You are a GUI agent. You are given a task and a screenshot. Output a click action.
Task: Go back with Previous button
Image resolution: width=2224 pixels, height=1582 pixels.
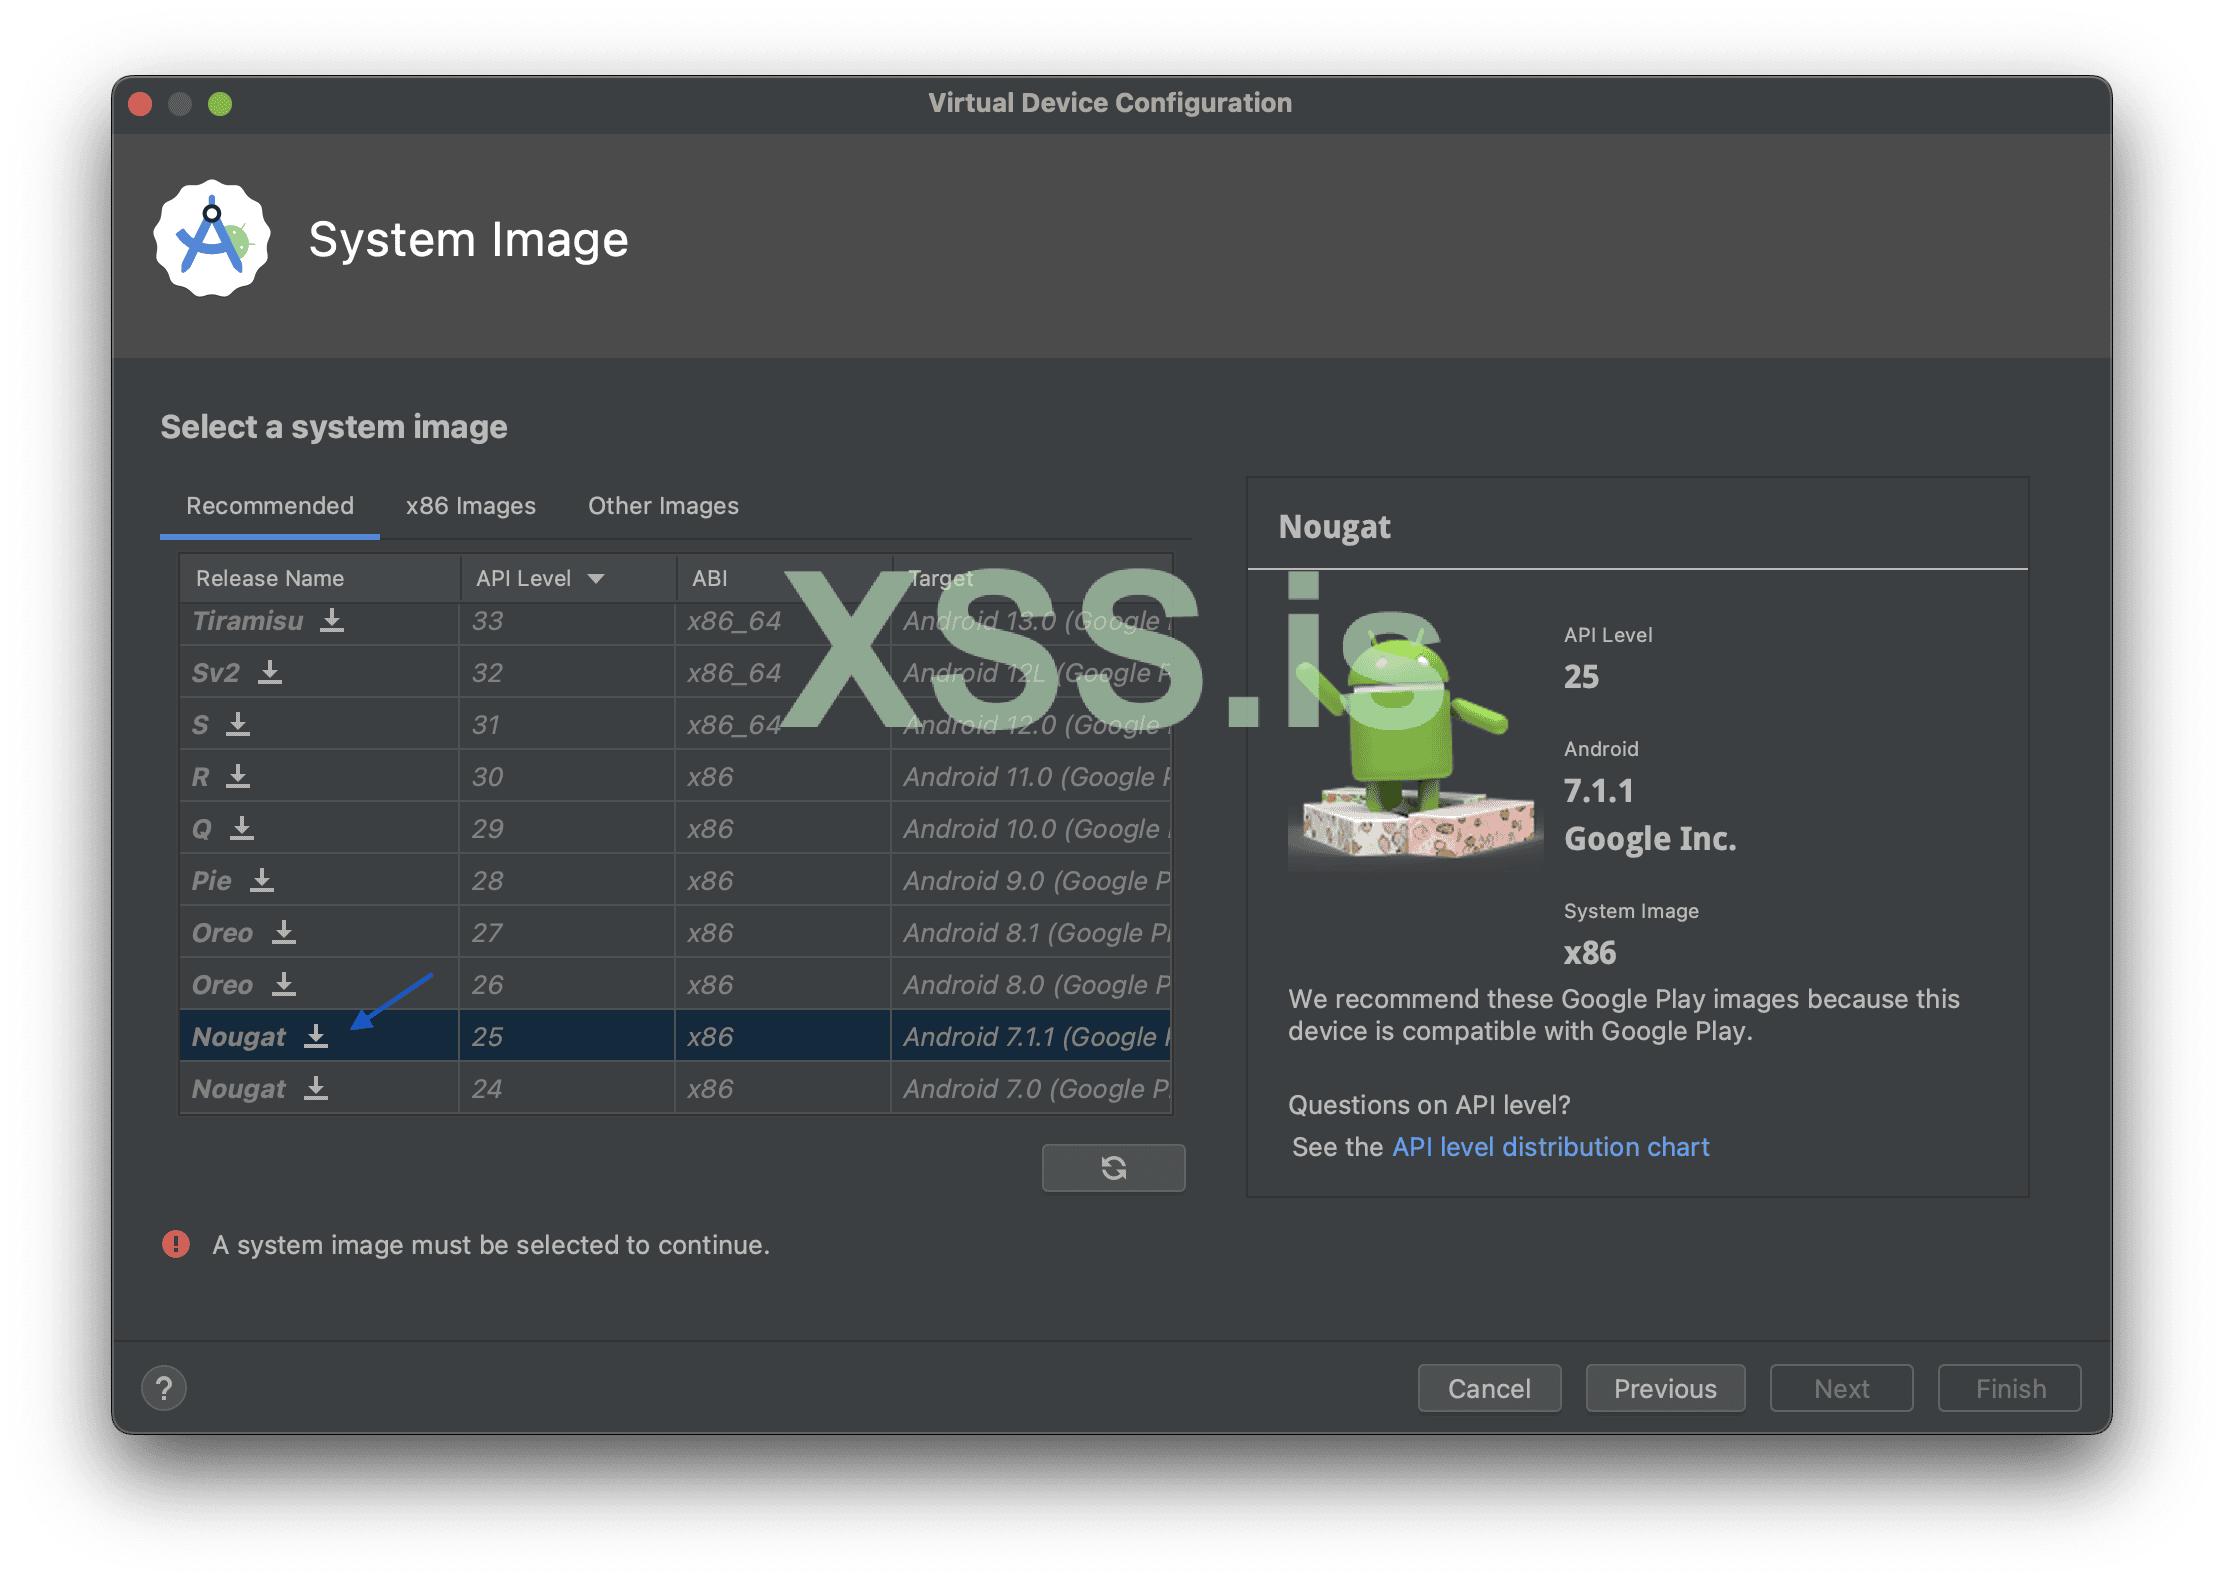[1665, 1388]
